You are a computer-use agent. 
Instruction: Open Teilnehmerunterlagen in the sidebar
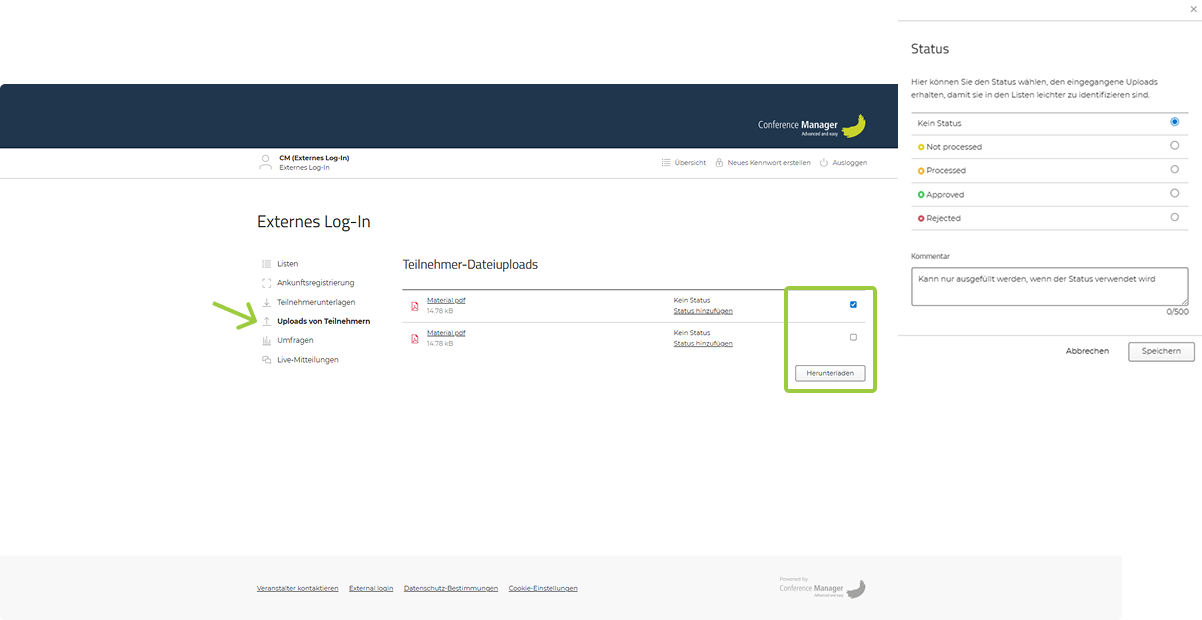coord(316,302)
